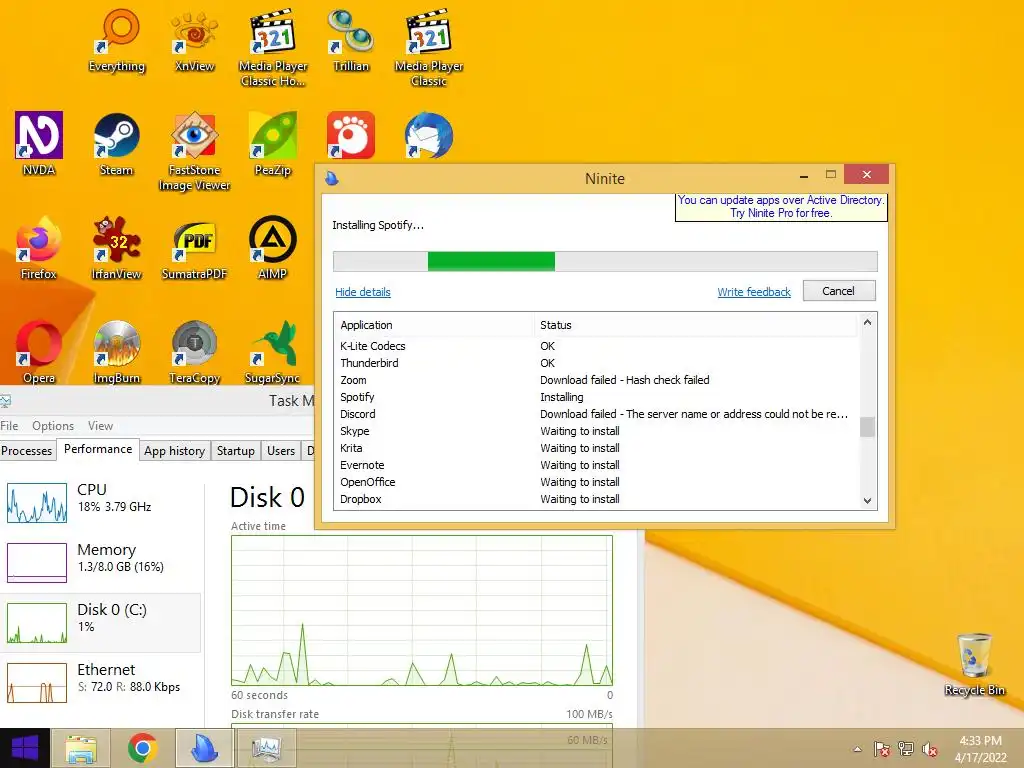Viewport: 1024px width, 768px height.
Task: Open the Options menu in Task Manager
Action: pos(53,426)
